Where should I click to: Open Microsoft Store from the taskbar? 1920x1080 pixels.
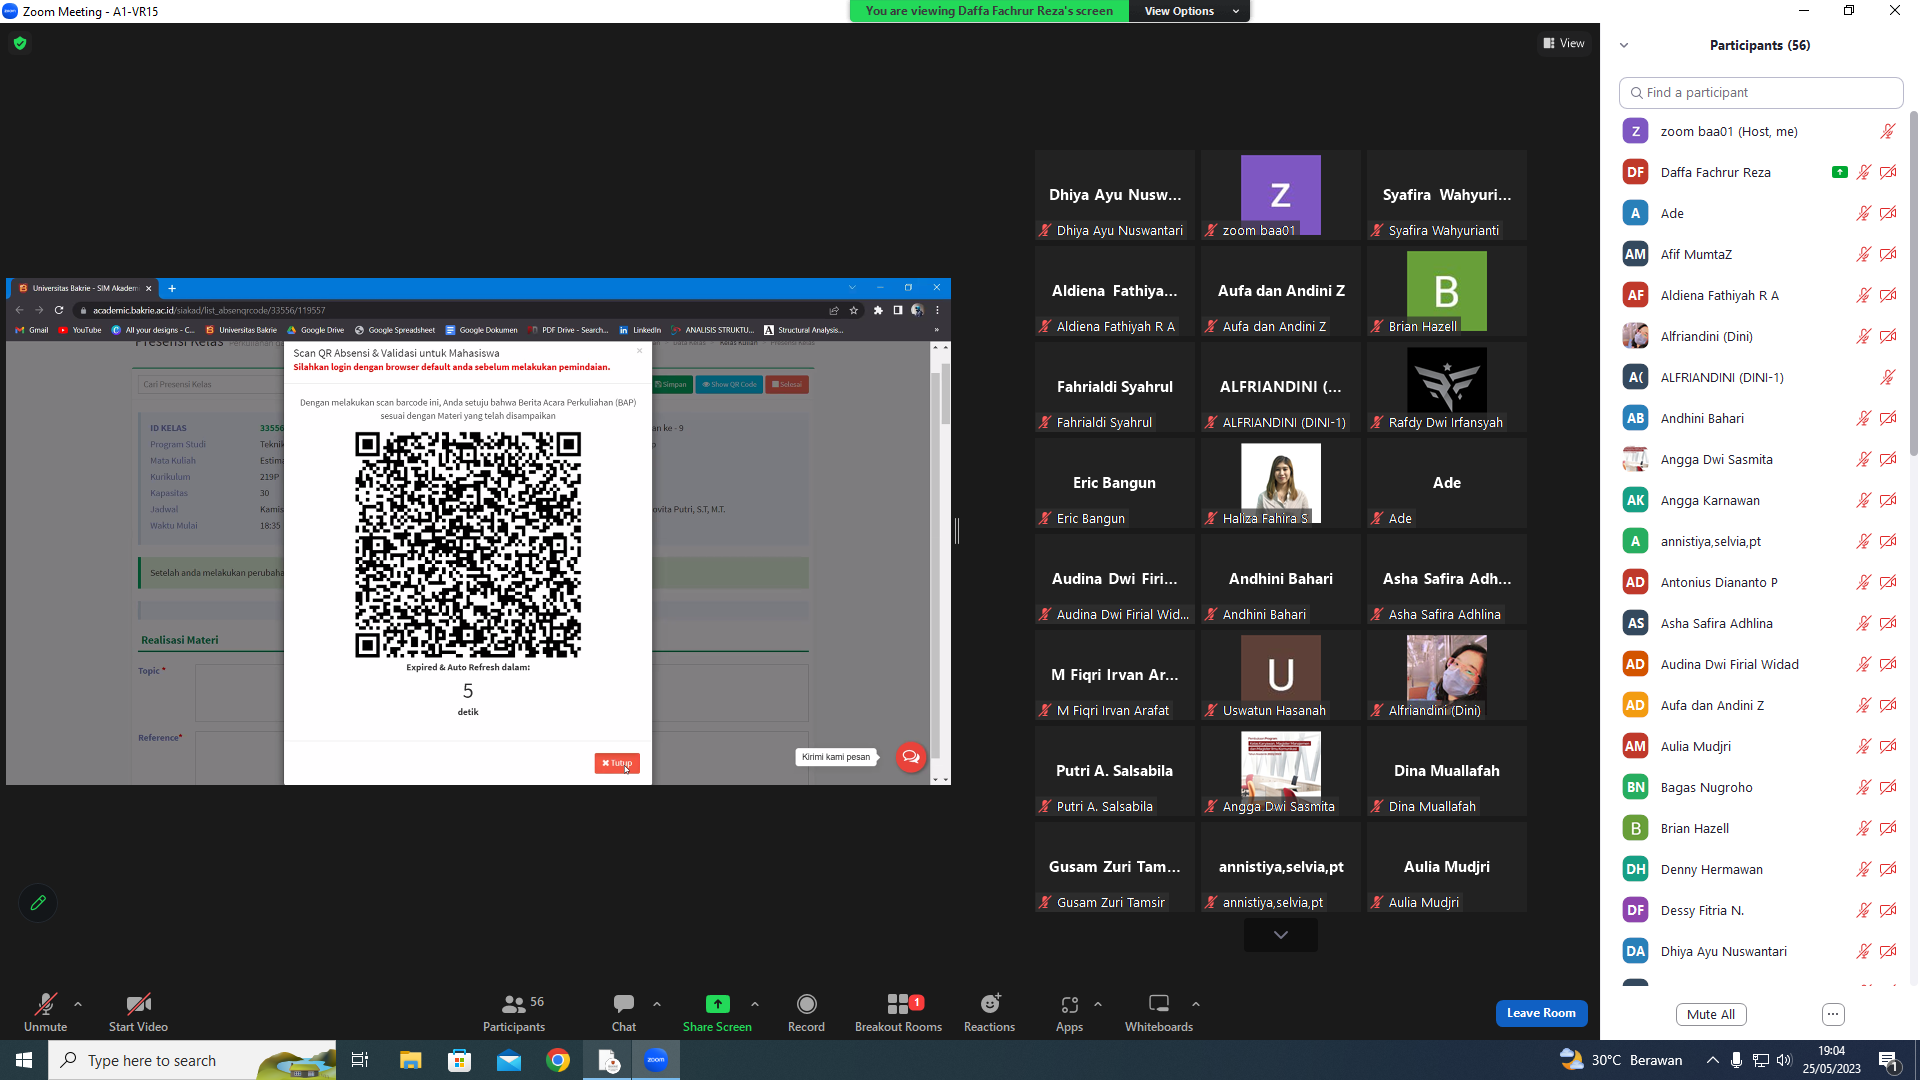click(459, 1060)
